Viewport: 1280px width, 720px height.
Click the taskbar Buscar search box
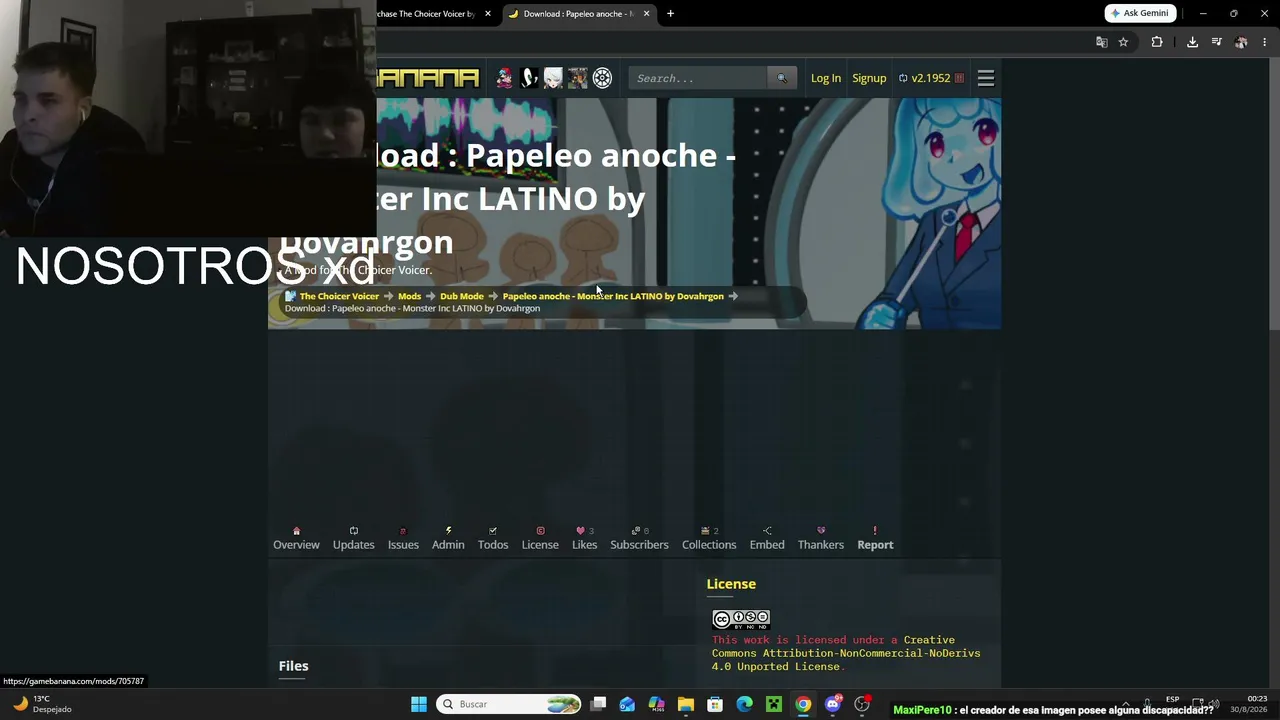pyautogui.click(x=509, y=704)
